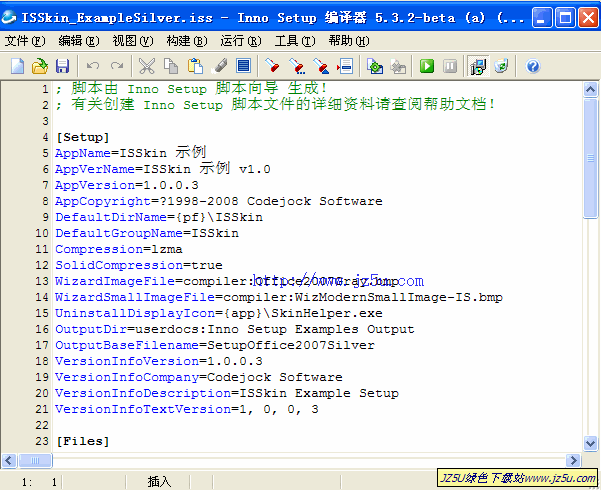The image size is (601, 490).
Task: Click the Select All icon
Action: click(243, 66)
